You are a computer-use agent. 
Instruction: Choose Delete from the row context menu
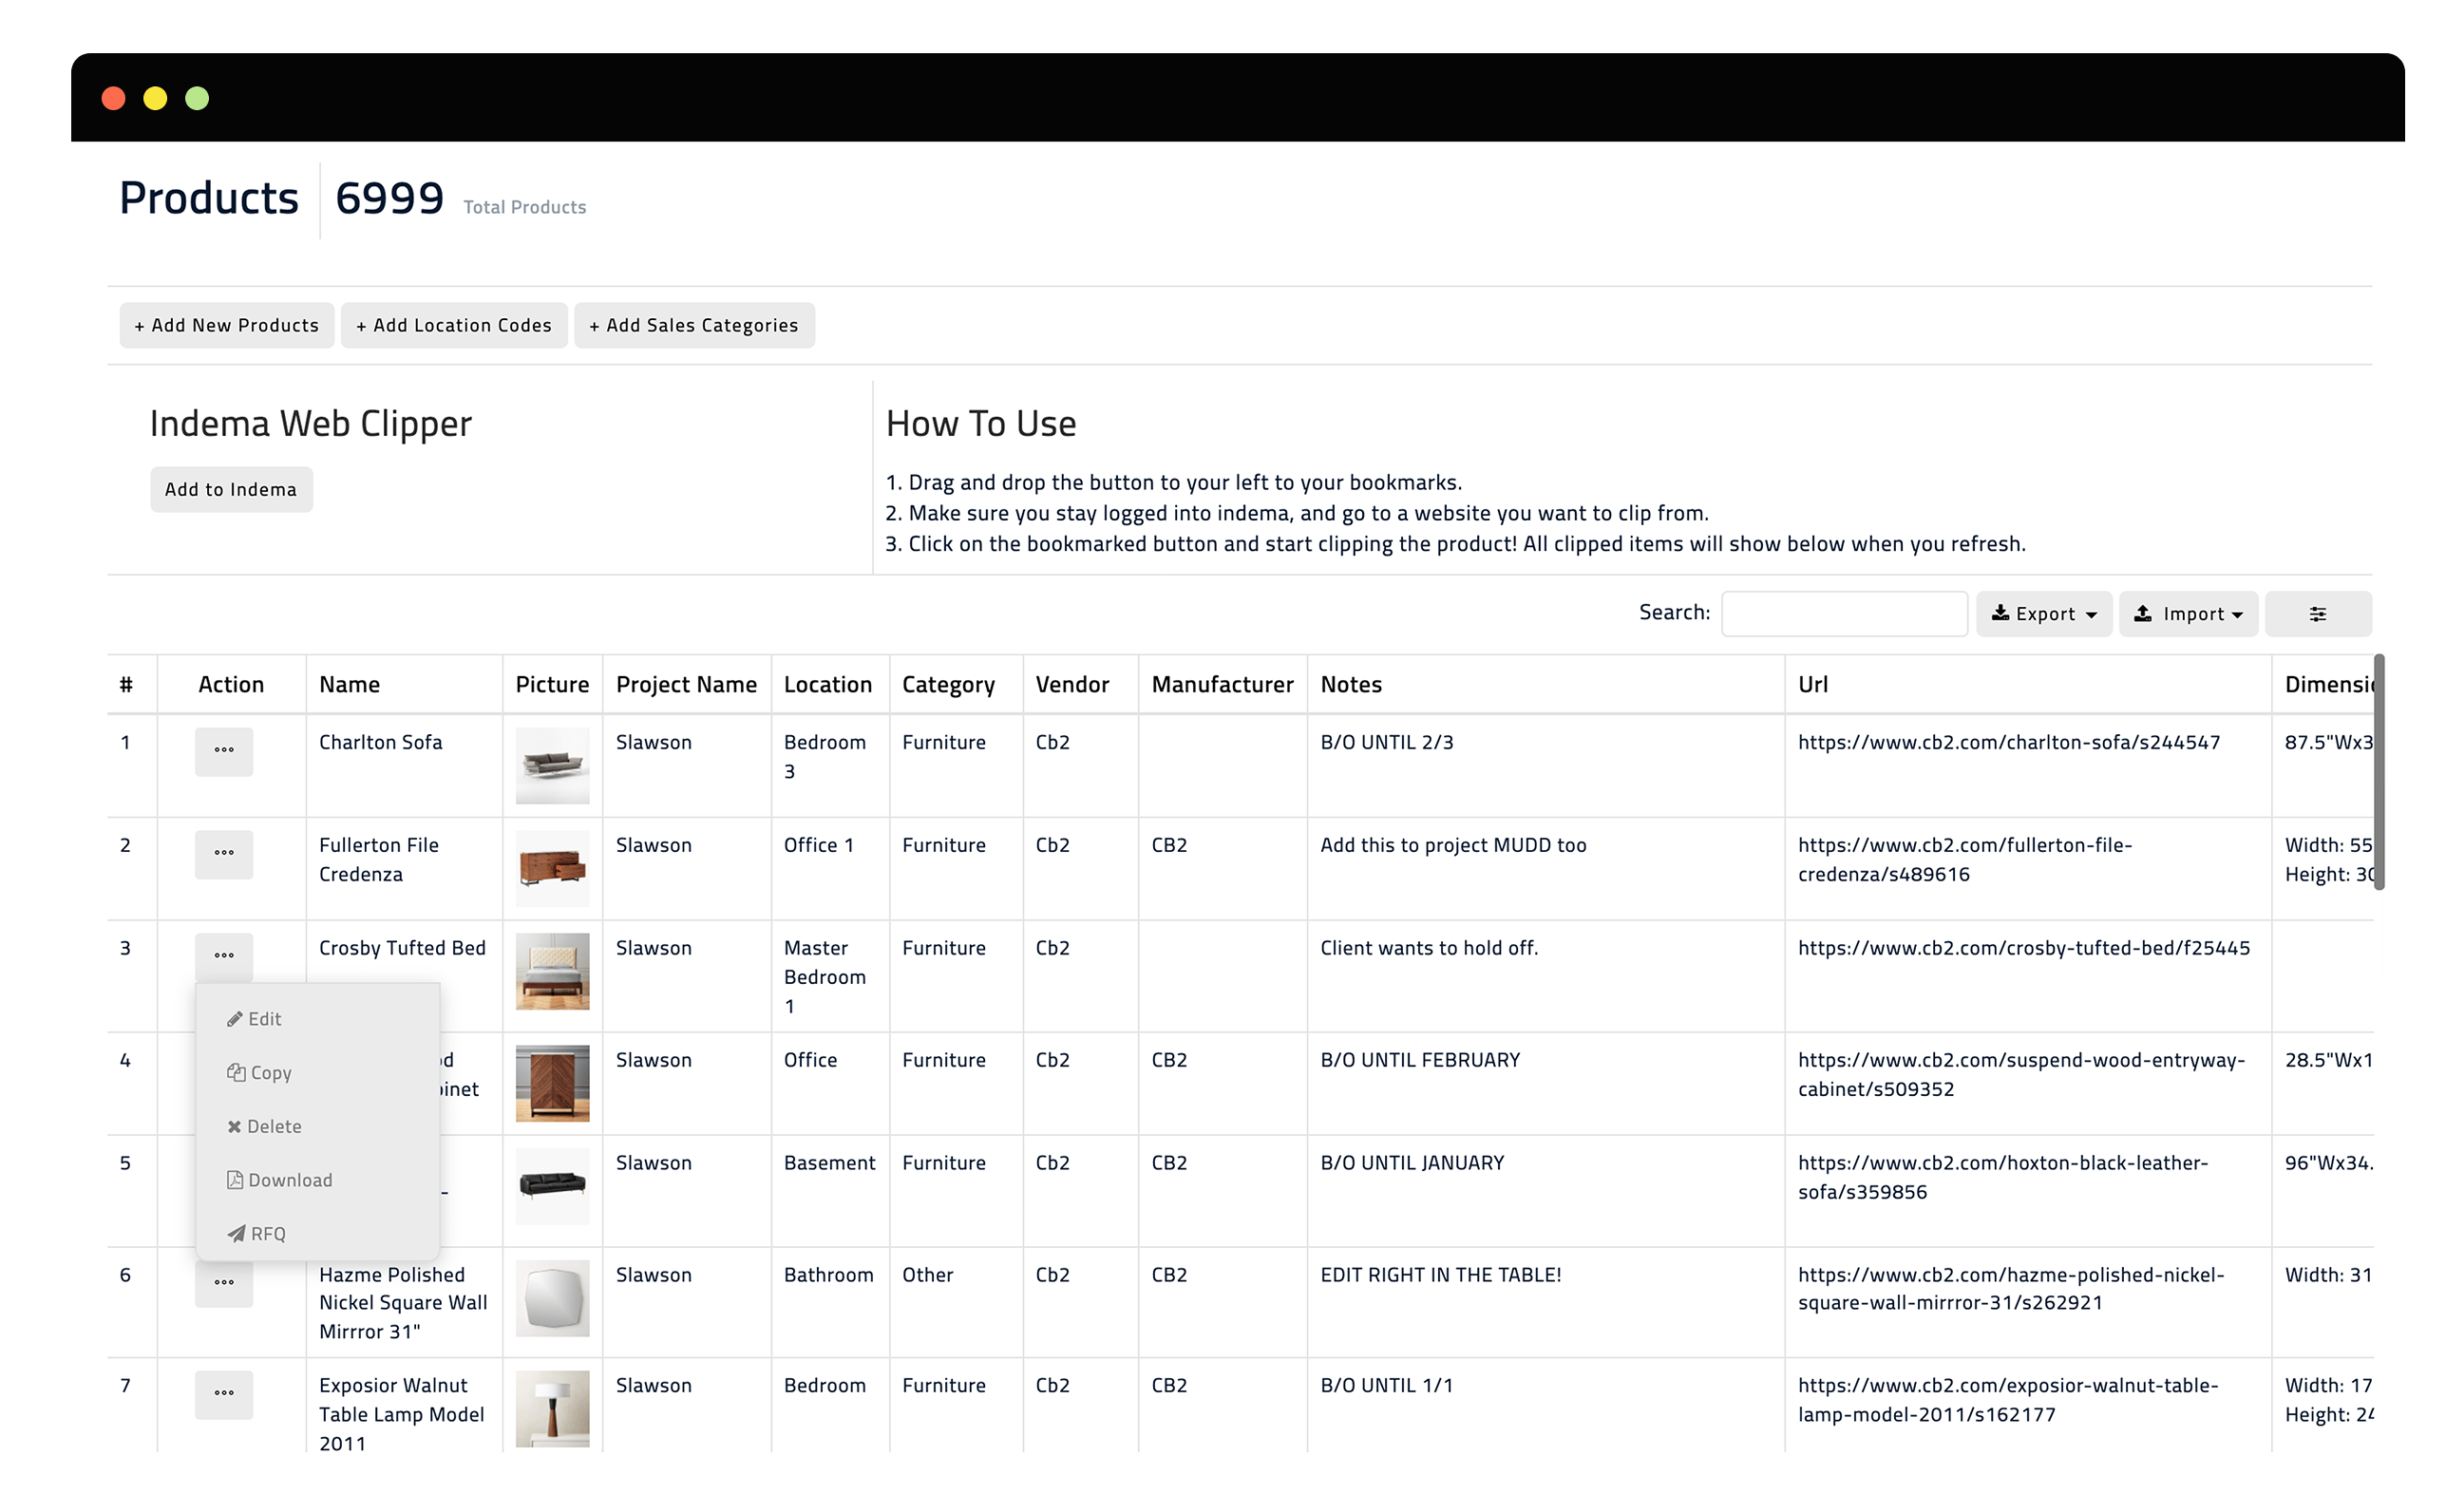pyautogui.click(x=264, y=1127)
